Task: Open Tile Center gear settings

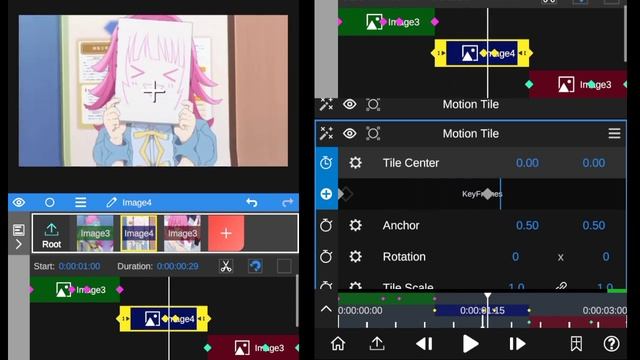Action: 355,163
